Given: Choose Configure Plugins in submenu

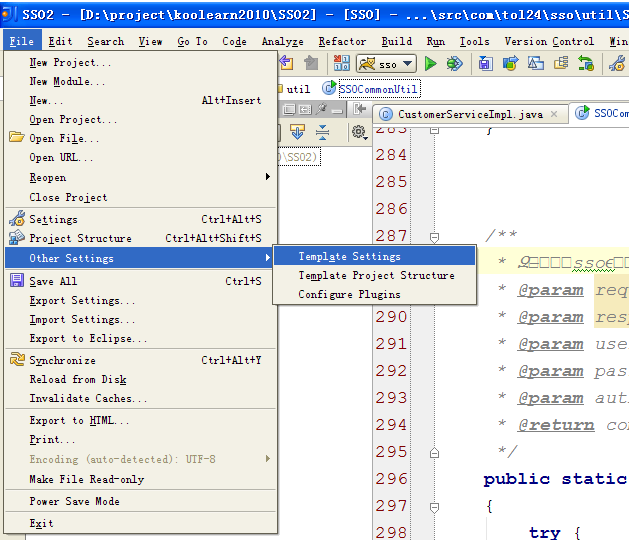Looking at the screenshot, I should (x=349, y=294).
